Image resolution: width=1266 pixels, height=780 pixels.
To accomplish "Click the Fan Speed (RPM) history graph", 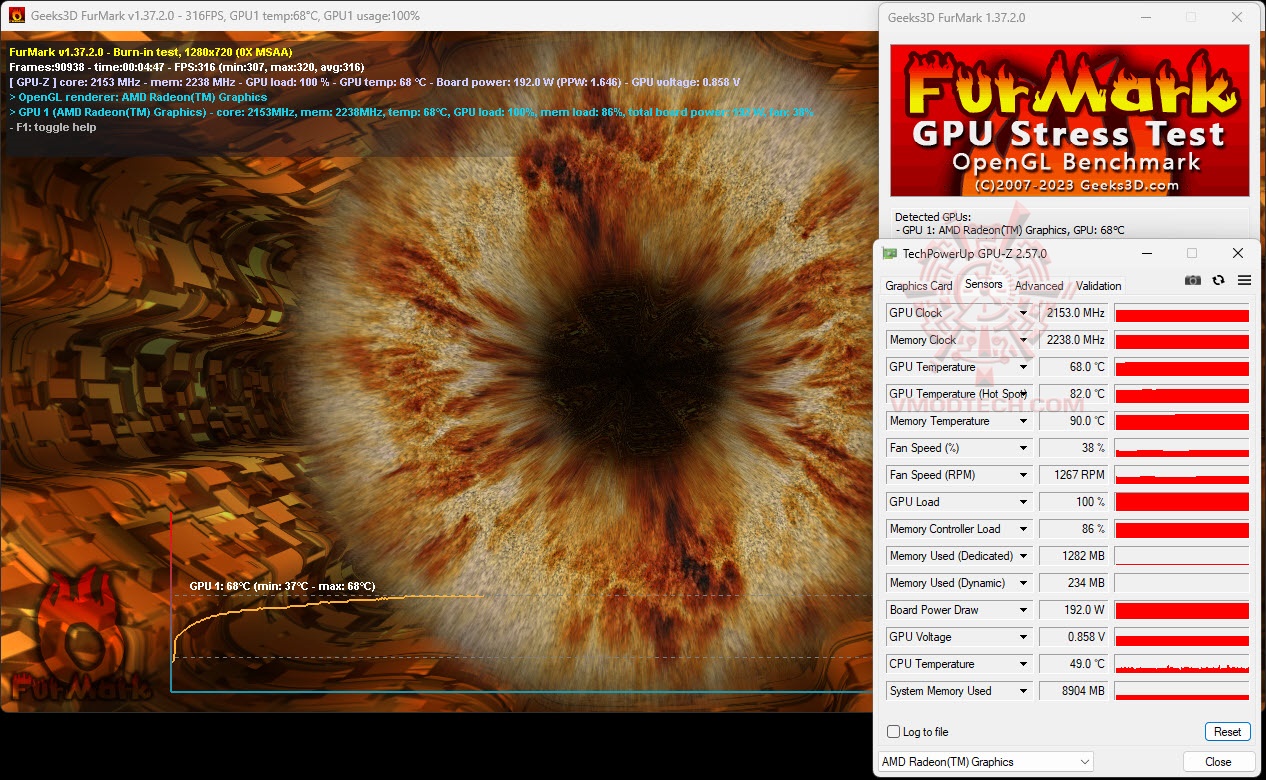I will tap(1182, 475).
